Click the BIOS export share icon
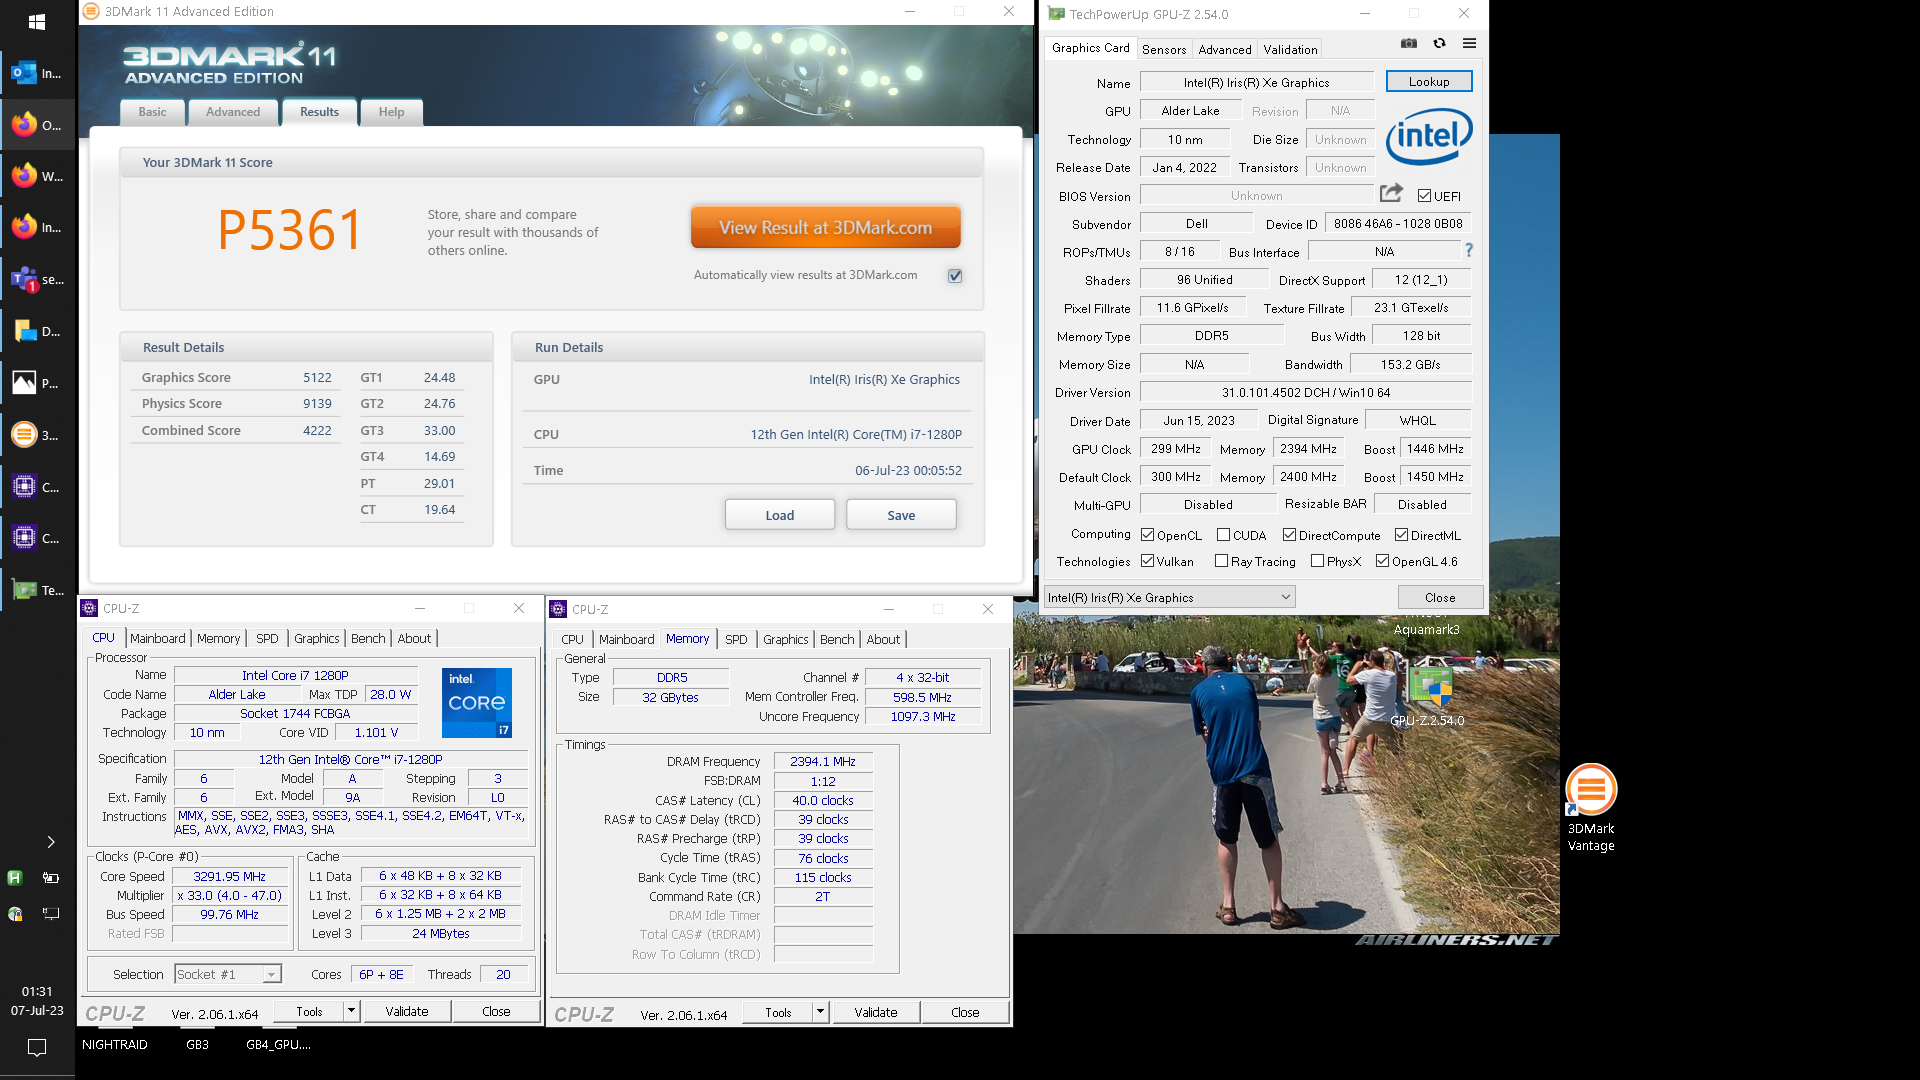Image resolution: width=1920 pixels, height=1080 pixels. click(1391, 193)
